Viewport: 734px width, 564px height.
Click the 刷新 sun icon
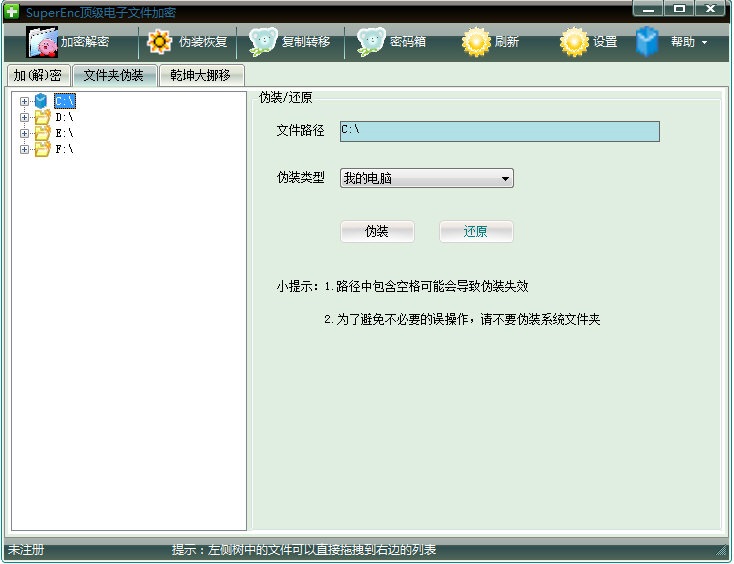point(476,42)
